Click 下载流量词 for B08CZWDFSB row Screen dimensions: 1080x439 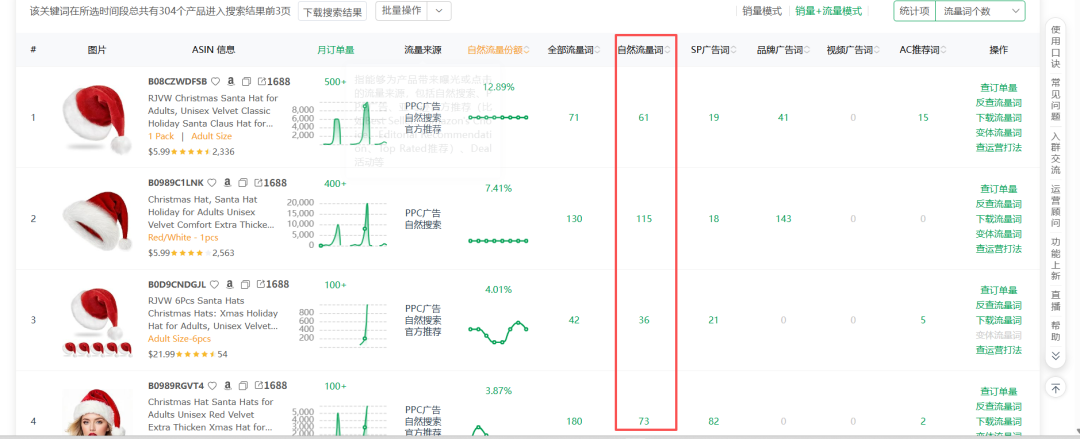point(999,118)
